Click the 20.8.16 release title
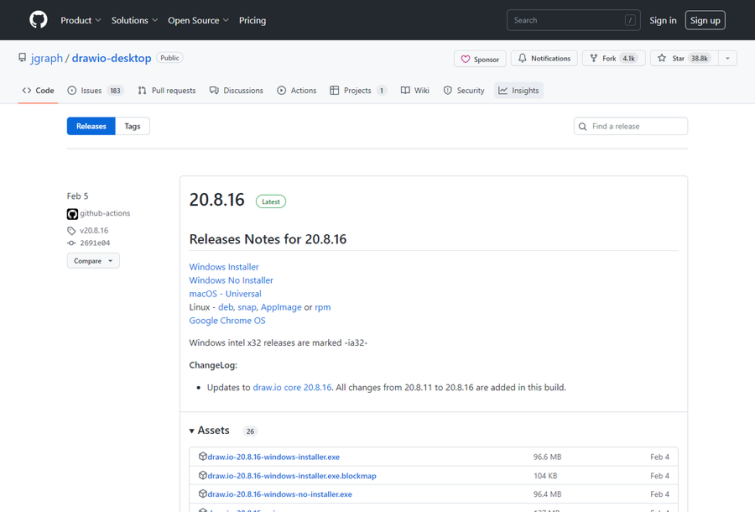This screenshot has width=755, height=512. [217, 200]
